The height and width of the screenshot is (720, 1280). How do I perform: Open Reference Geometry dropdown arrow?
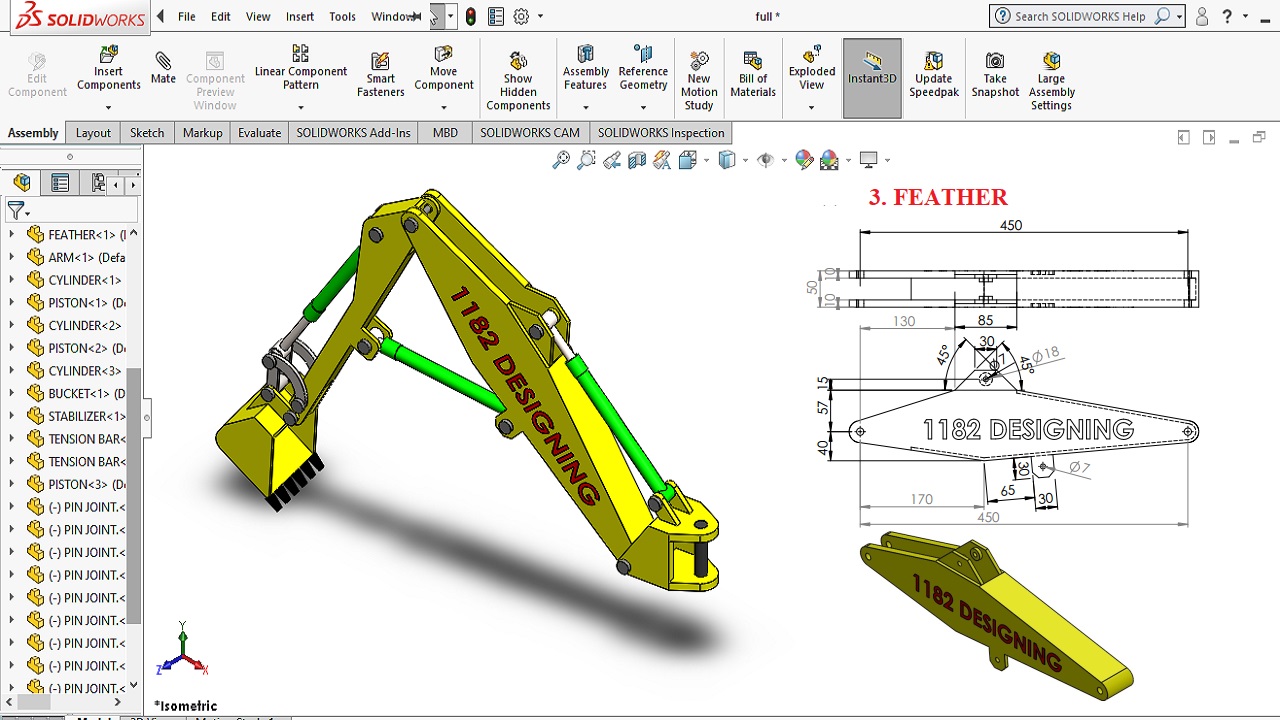pyautogui.click(x=643, y=107)
